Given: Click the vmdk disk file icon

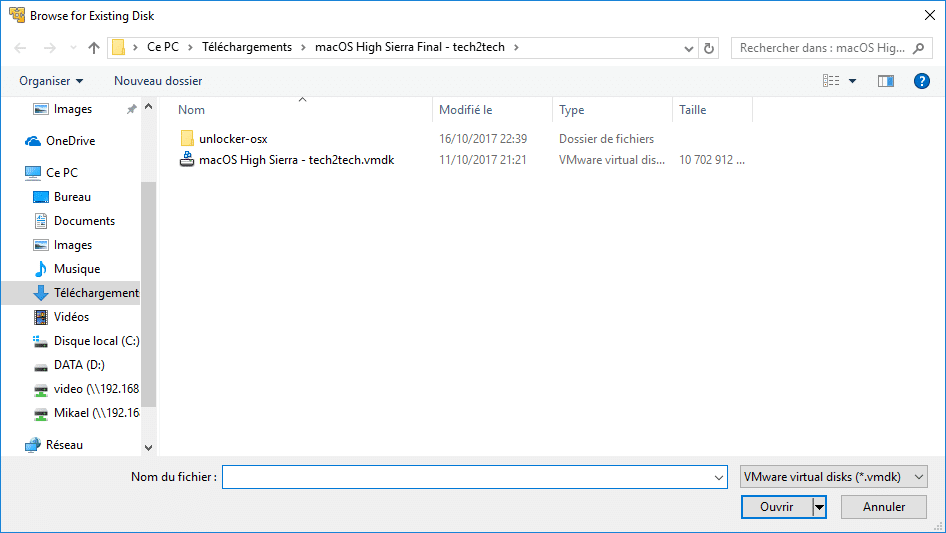Looking at the screenshot, I should 187,159.
